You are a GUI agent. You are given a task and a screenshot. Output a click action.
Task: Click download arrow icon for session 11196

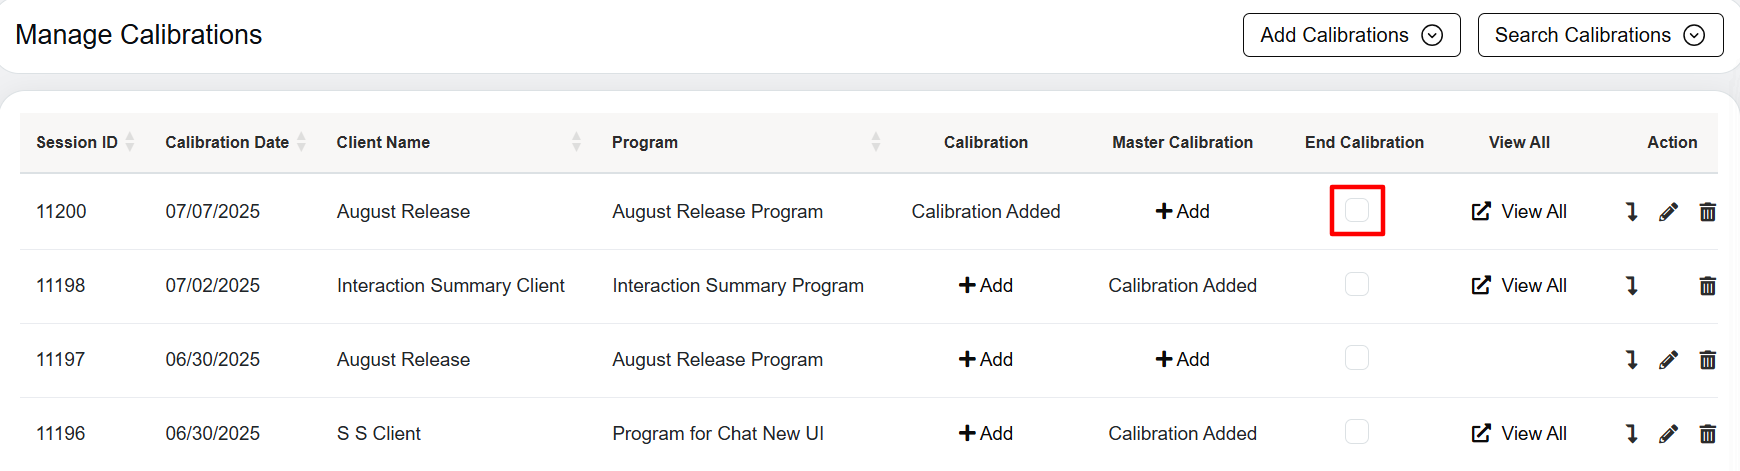point(1631,434)
